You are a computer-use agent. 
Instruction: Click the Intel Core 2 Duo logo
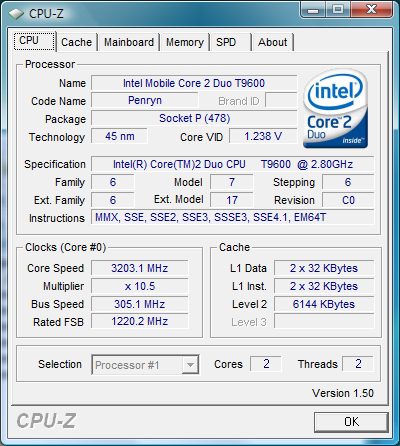335,108
